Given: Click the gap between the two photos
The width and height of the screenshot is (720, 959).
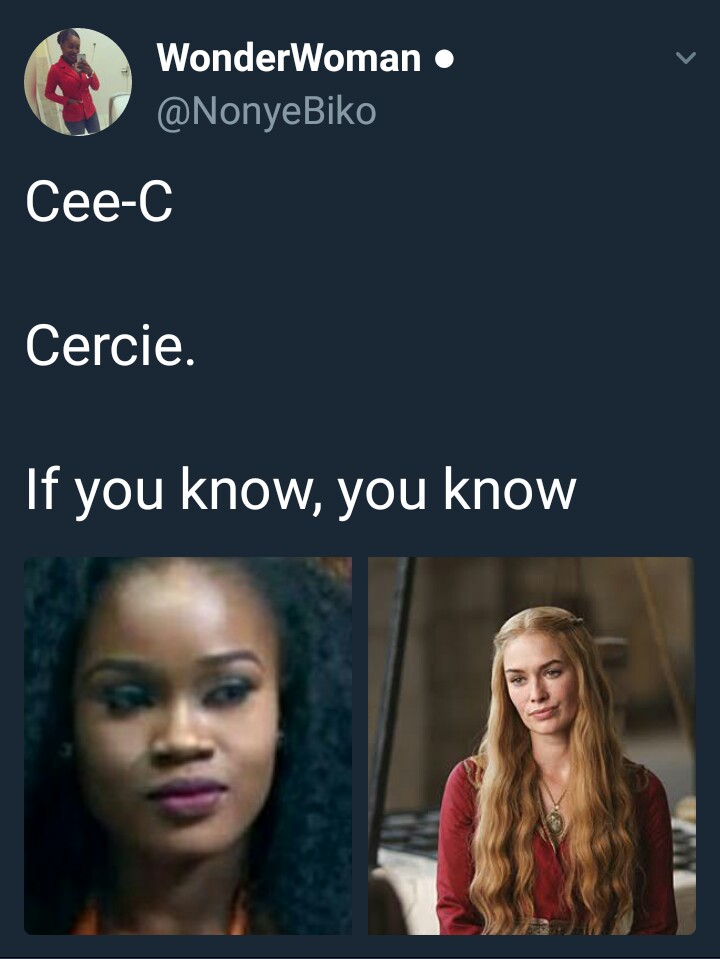Looking at the screenshot, I should [x=360, y=746].
